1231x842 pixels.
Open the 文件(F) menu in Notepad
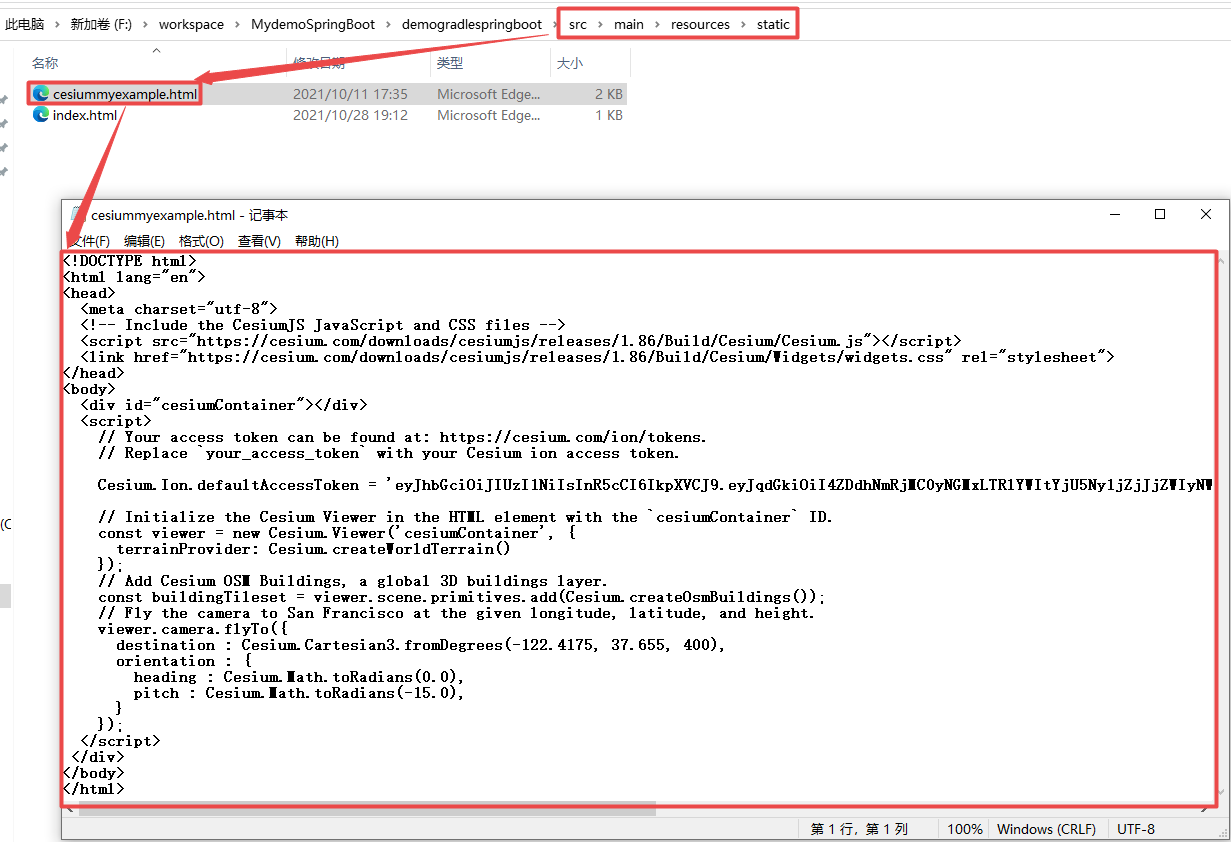pos(90,241)
